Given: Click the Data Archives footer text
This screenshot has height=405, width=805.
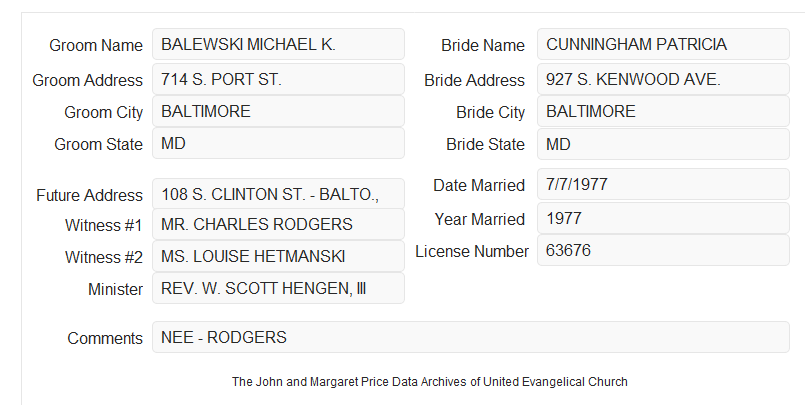Looking at the screenshot, I should point(430,382).
